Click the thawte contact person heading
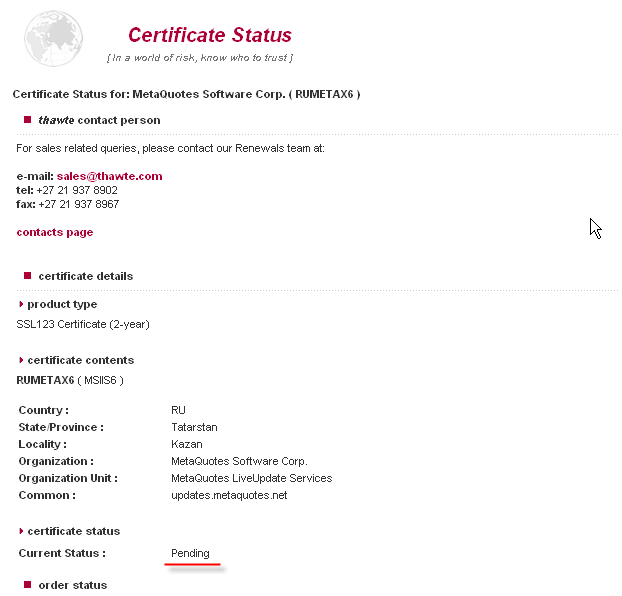622x596 pixels. [x=99, y=120]
